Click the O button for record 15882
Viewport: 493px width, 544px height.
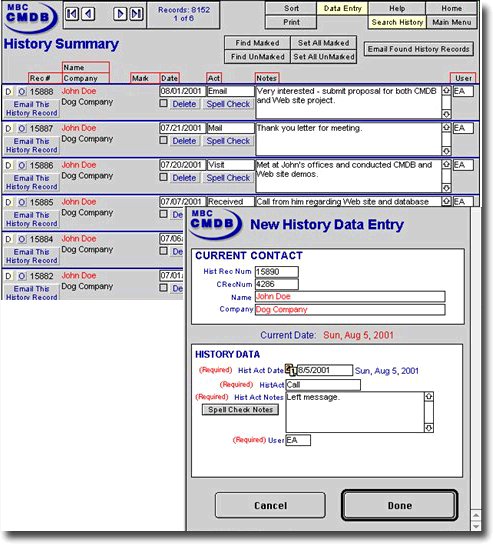22,276
